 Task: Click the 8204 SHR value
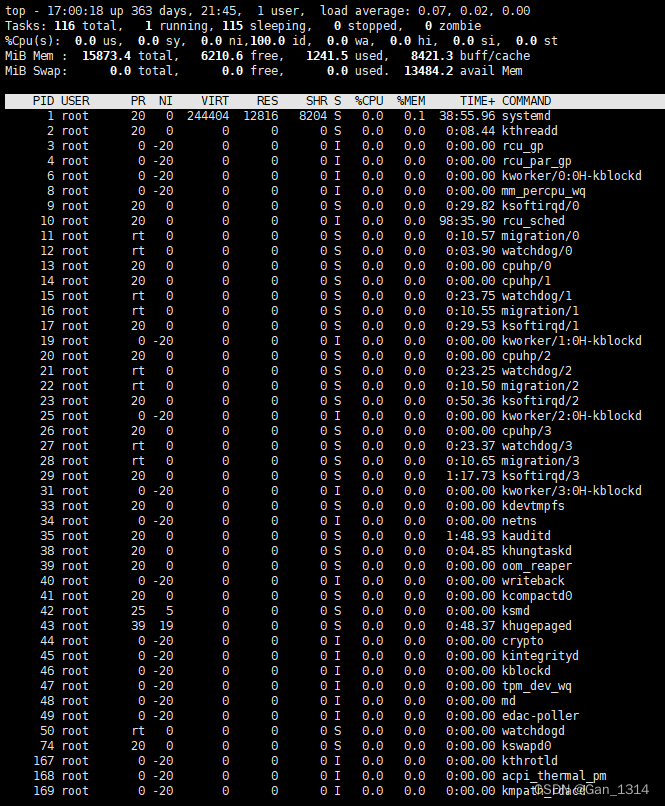tap(313, 116)
